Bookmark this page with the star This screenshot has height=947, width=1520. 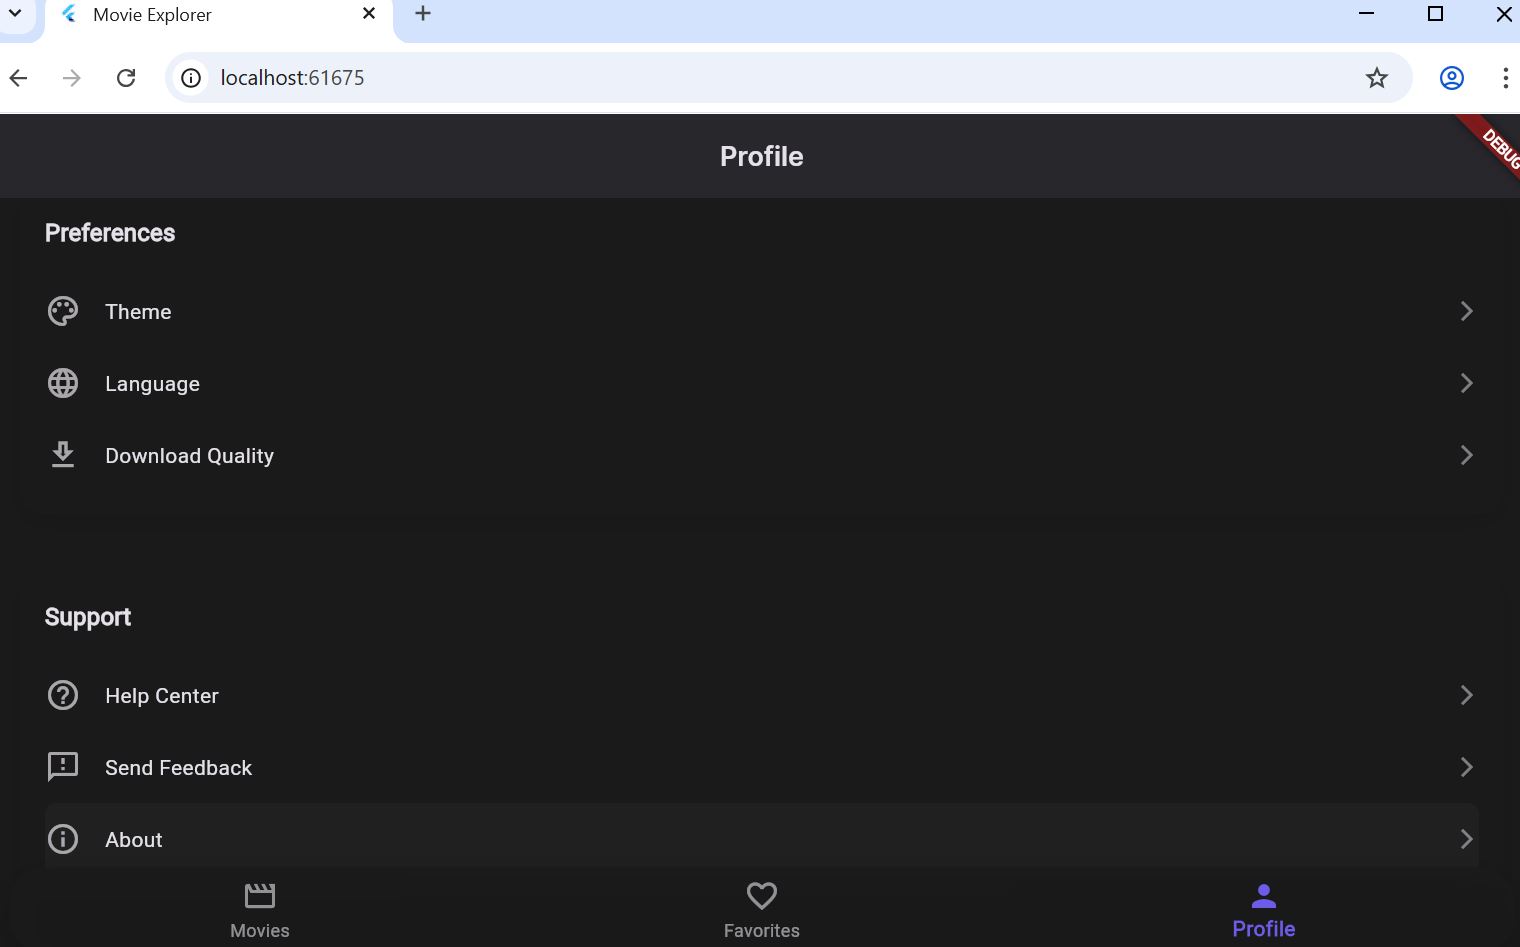point(1377,77)
